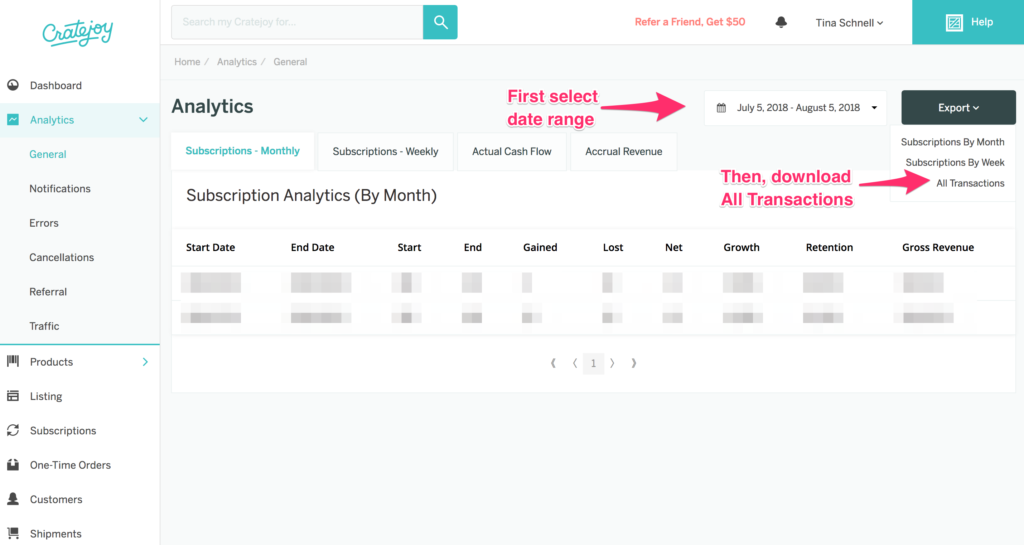Expand the Products sidebar section
1024x545 pixels.
click(145, 362)
